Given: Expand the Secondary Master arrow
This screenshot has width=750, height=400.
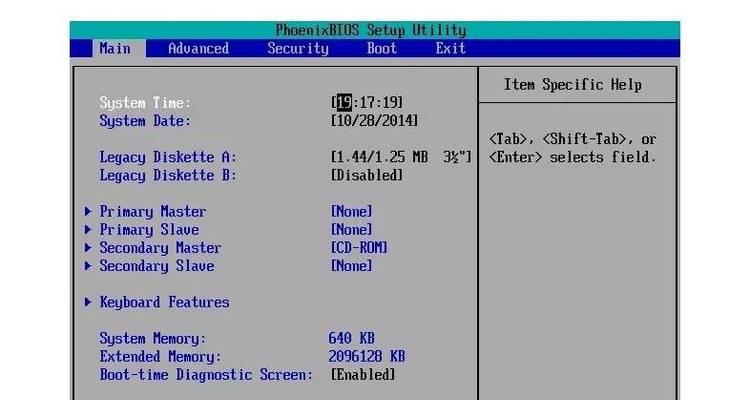Looking at the screenshot, I should [88, 247].
